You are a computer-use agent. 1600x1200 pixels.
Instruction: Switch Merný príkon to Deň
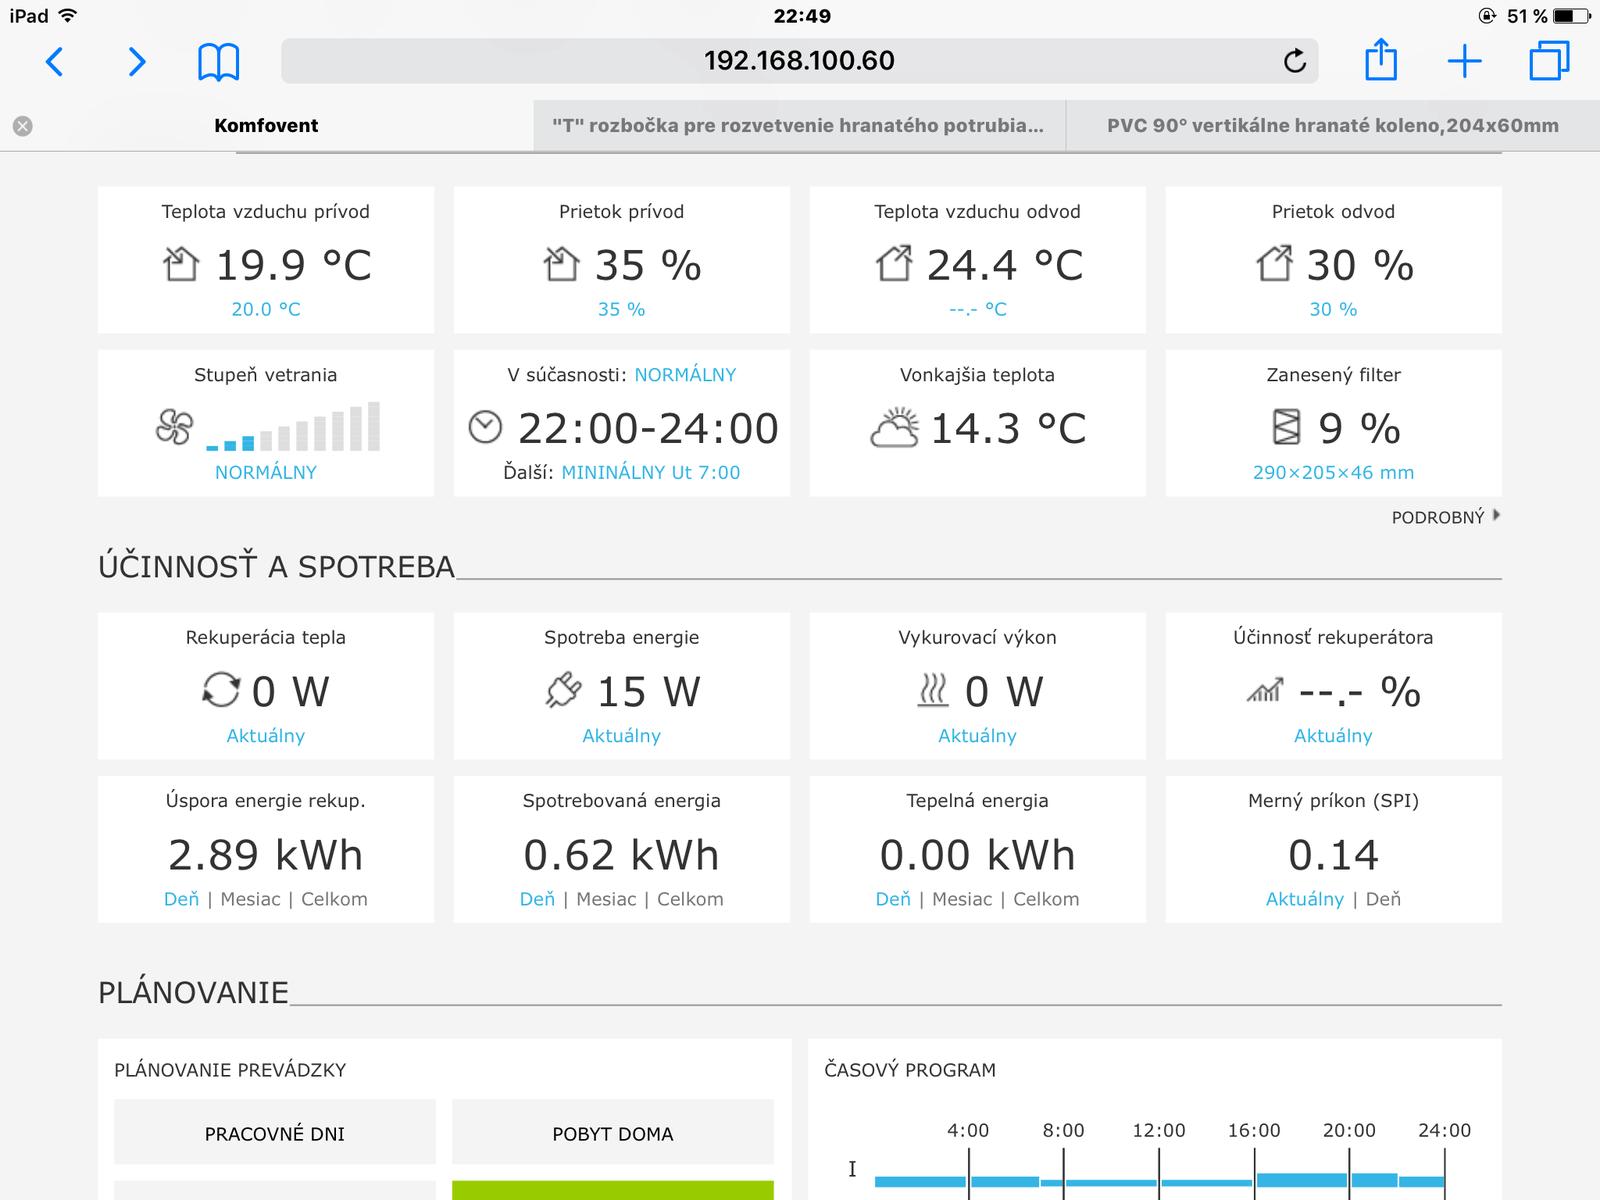click(x=1383, y=899)
